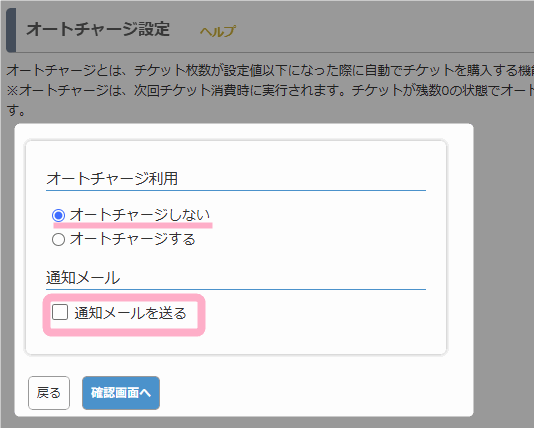Click the pink underline beneath オートチャージしない

pos(133,225)
